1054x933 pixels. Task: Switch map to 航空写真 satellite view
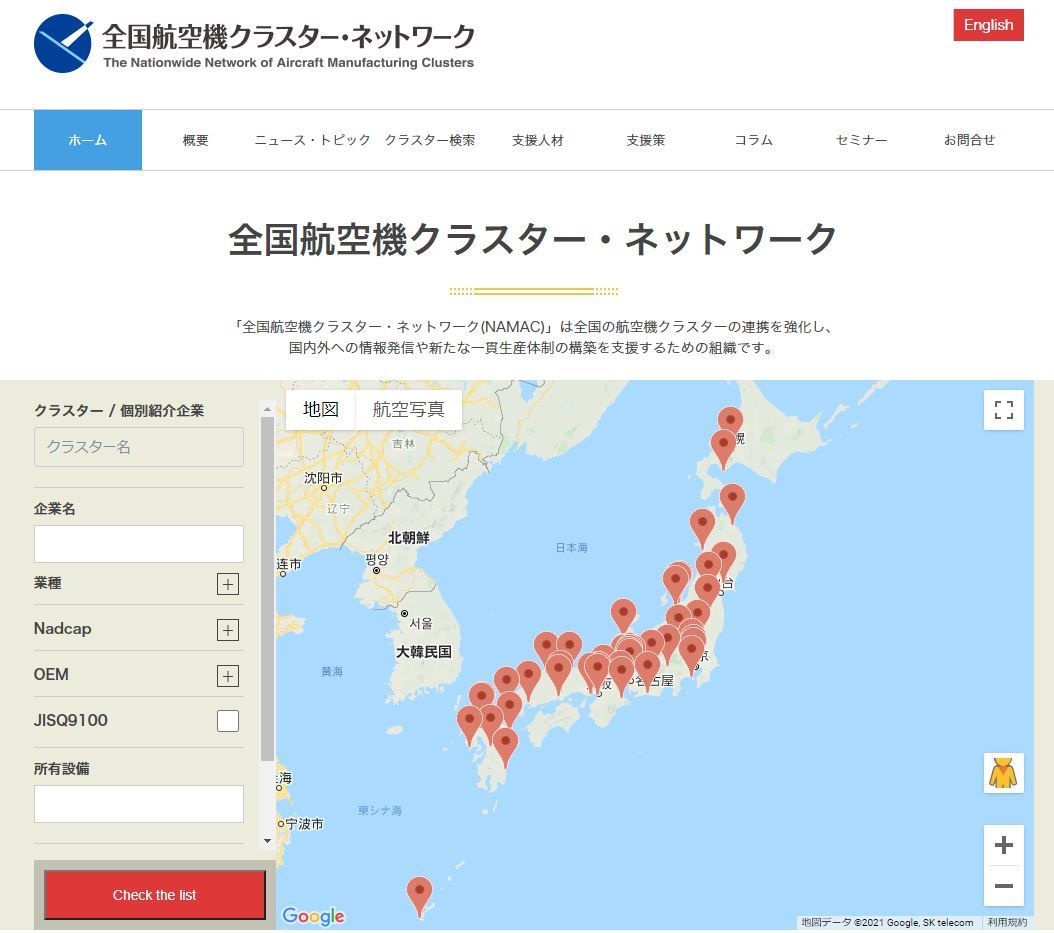click(x=408, y=409)
